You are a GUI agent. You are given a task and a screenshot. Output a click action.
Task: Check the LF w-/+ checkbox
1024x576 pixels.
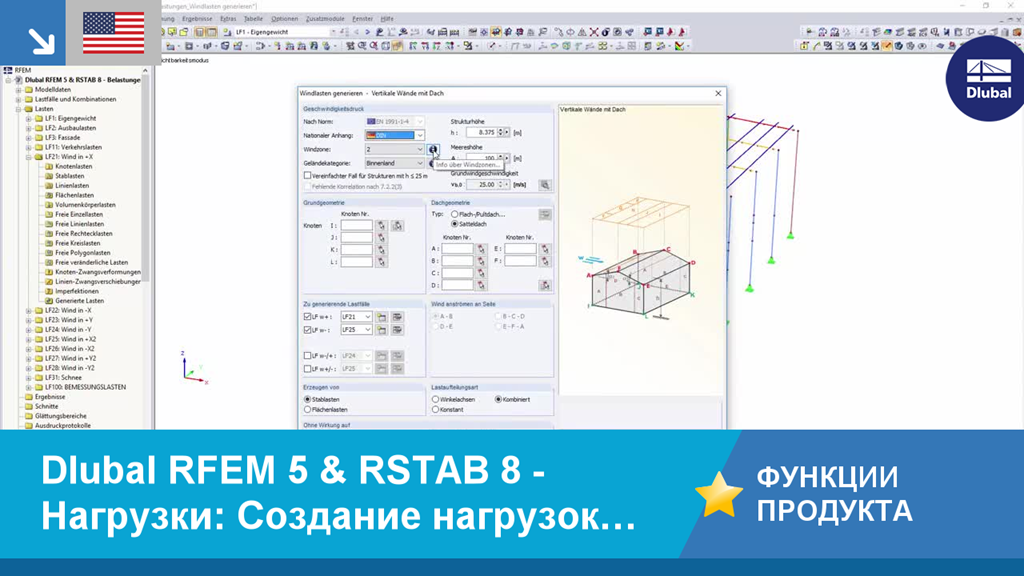[x=307, y=356]
